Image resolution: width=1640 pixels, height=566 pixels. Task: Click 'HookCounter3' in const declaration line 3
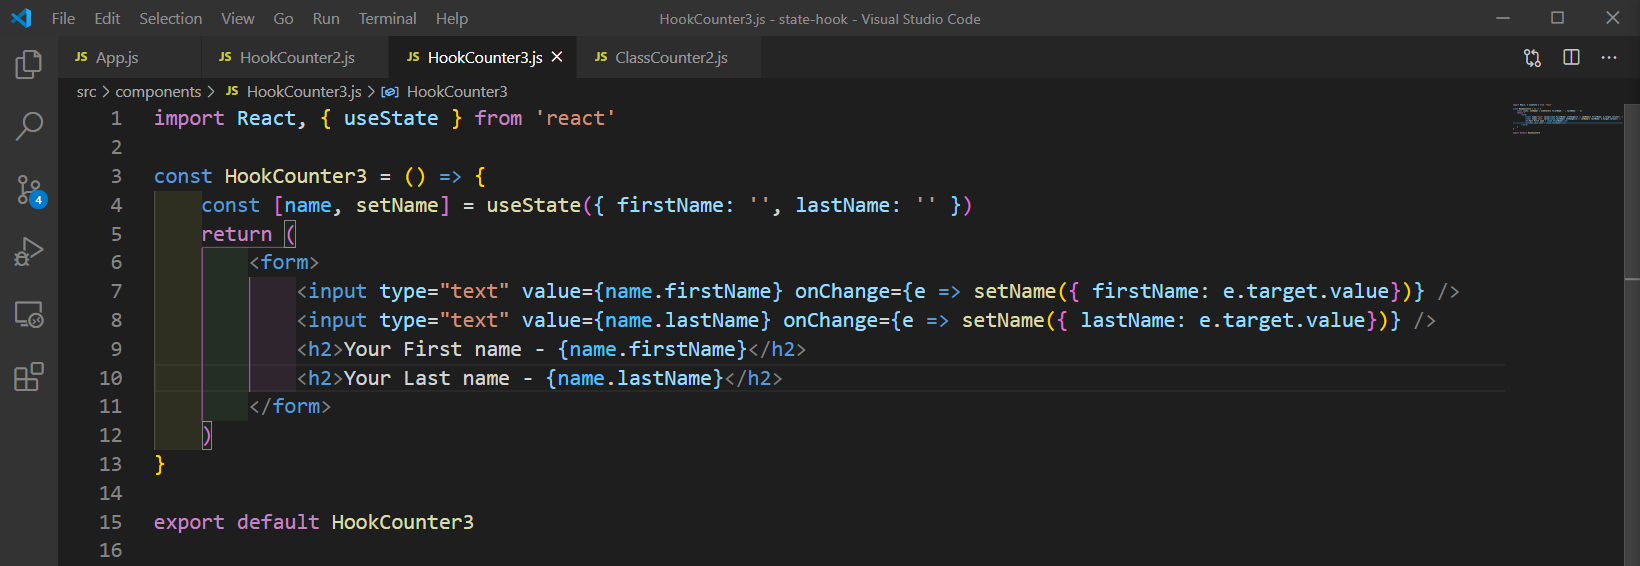point(296,176)
